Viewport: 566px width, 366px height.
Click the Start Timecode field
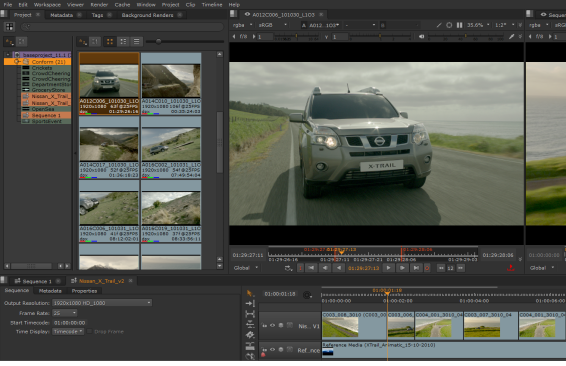[70, 323]
